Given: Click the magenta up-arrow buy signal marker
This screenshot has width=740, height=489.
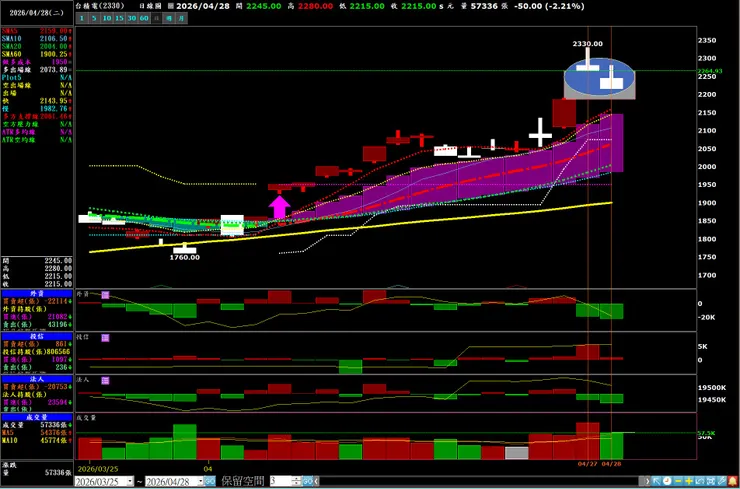Looking at the screenshot, I should coord(279,207).
